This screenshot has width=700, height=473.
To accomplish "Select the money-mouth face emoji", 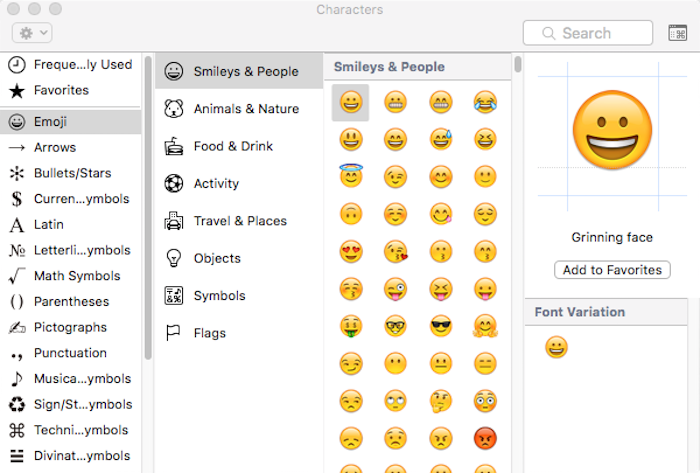I will (x=351, y=326).
